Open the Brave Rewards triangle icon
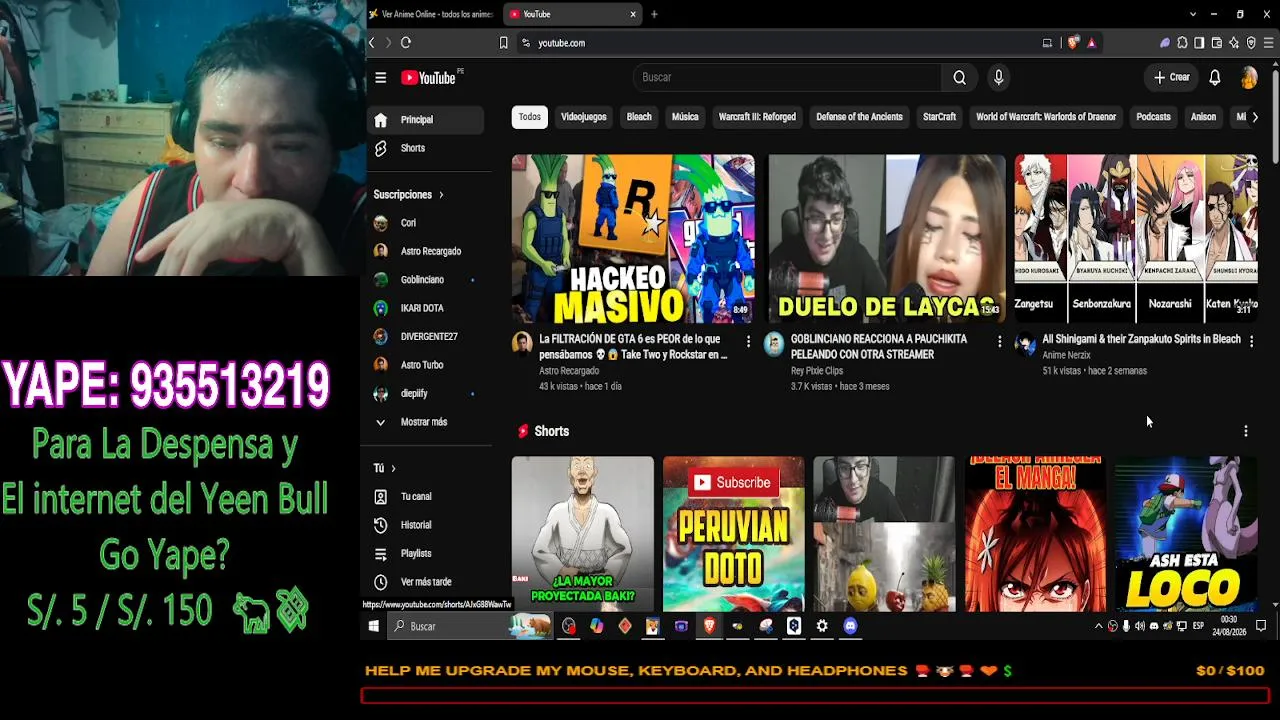 pos(1091,43)
